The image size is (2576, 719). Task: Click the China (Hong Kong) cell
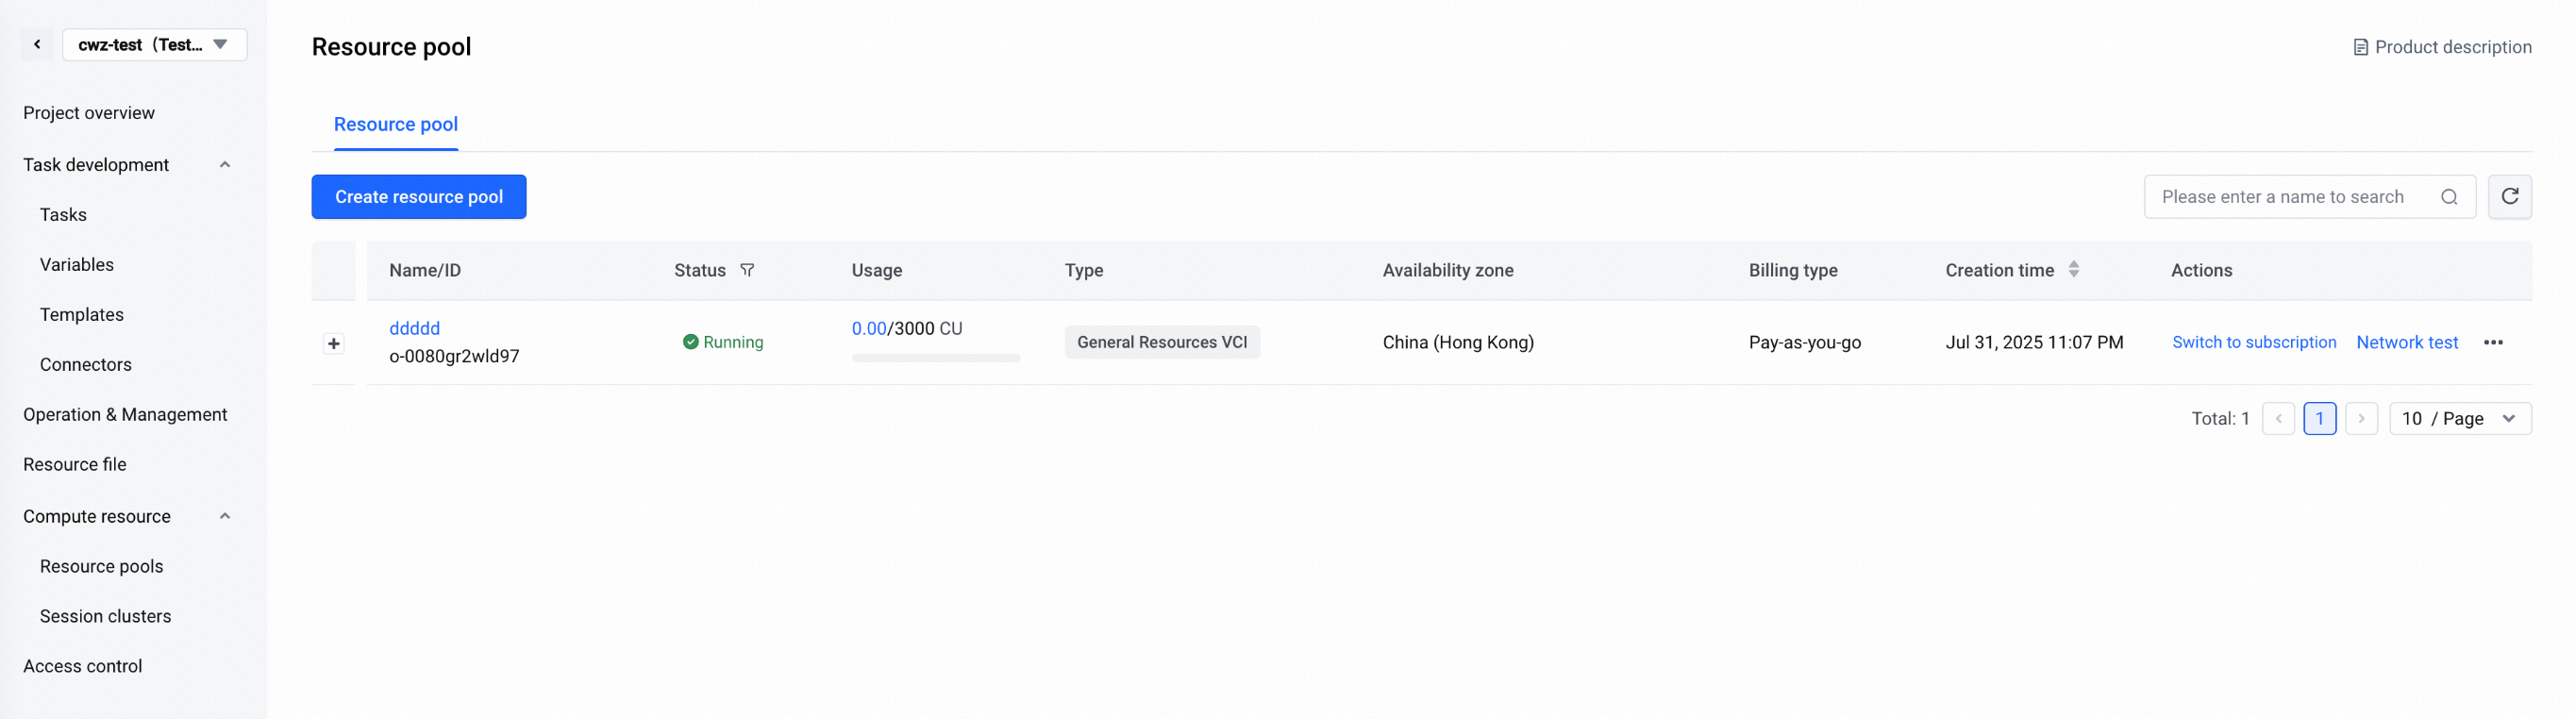pos(1458,343)
